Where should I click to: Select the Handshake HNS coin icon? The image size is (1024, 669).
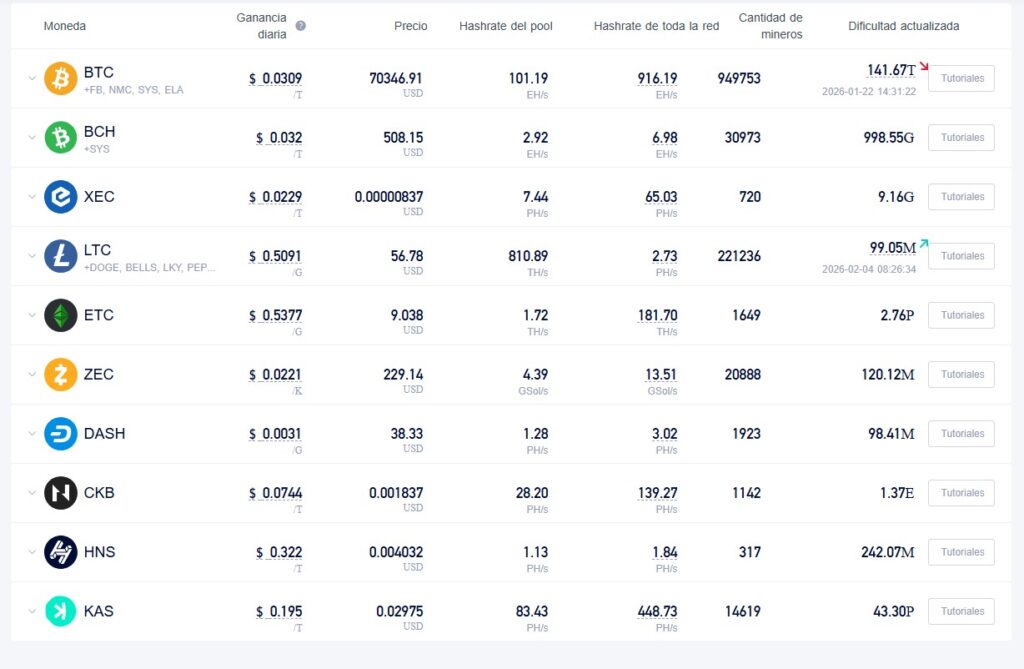(x=60, y=552)
